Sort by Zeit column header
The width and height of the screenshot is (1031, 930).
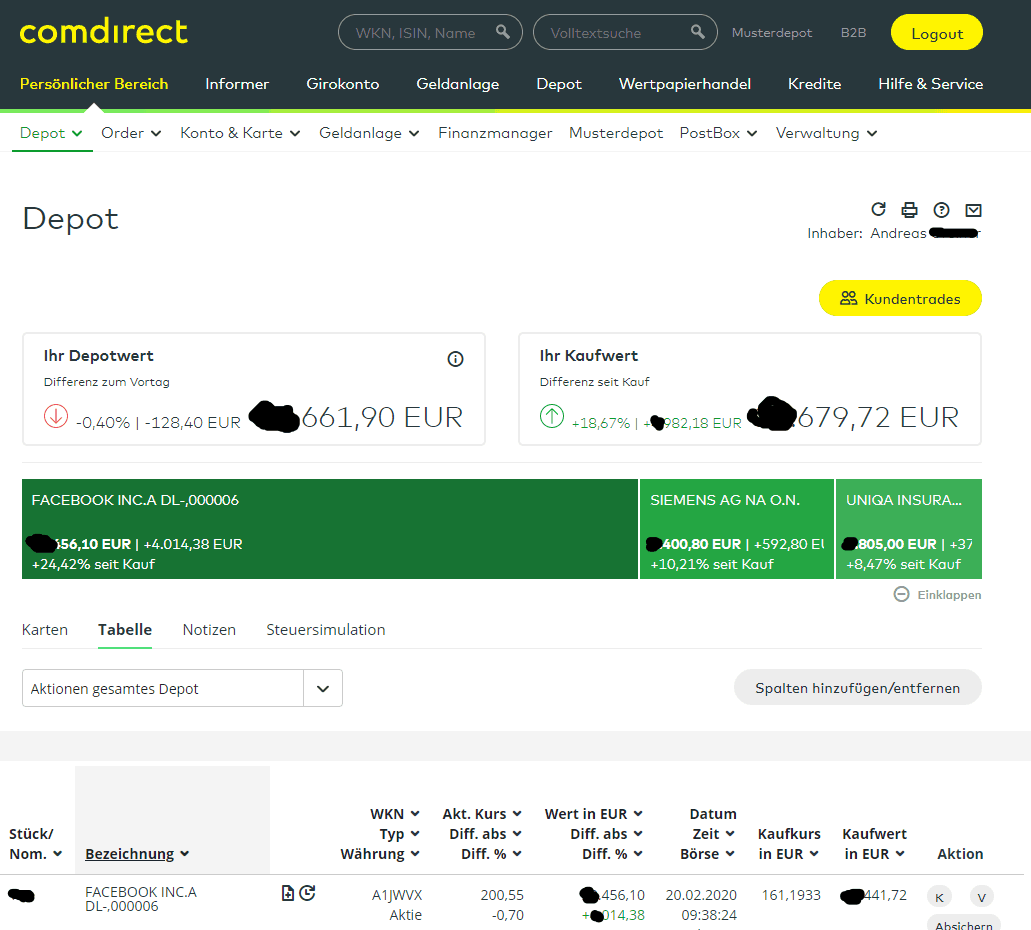pyautogui.click(x=713, y=834)
